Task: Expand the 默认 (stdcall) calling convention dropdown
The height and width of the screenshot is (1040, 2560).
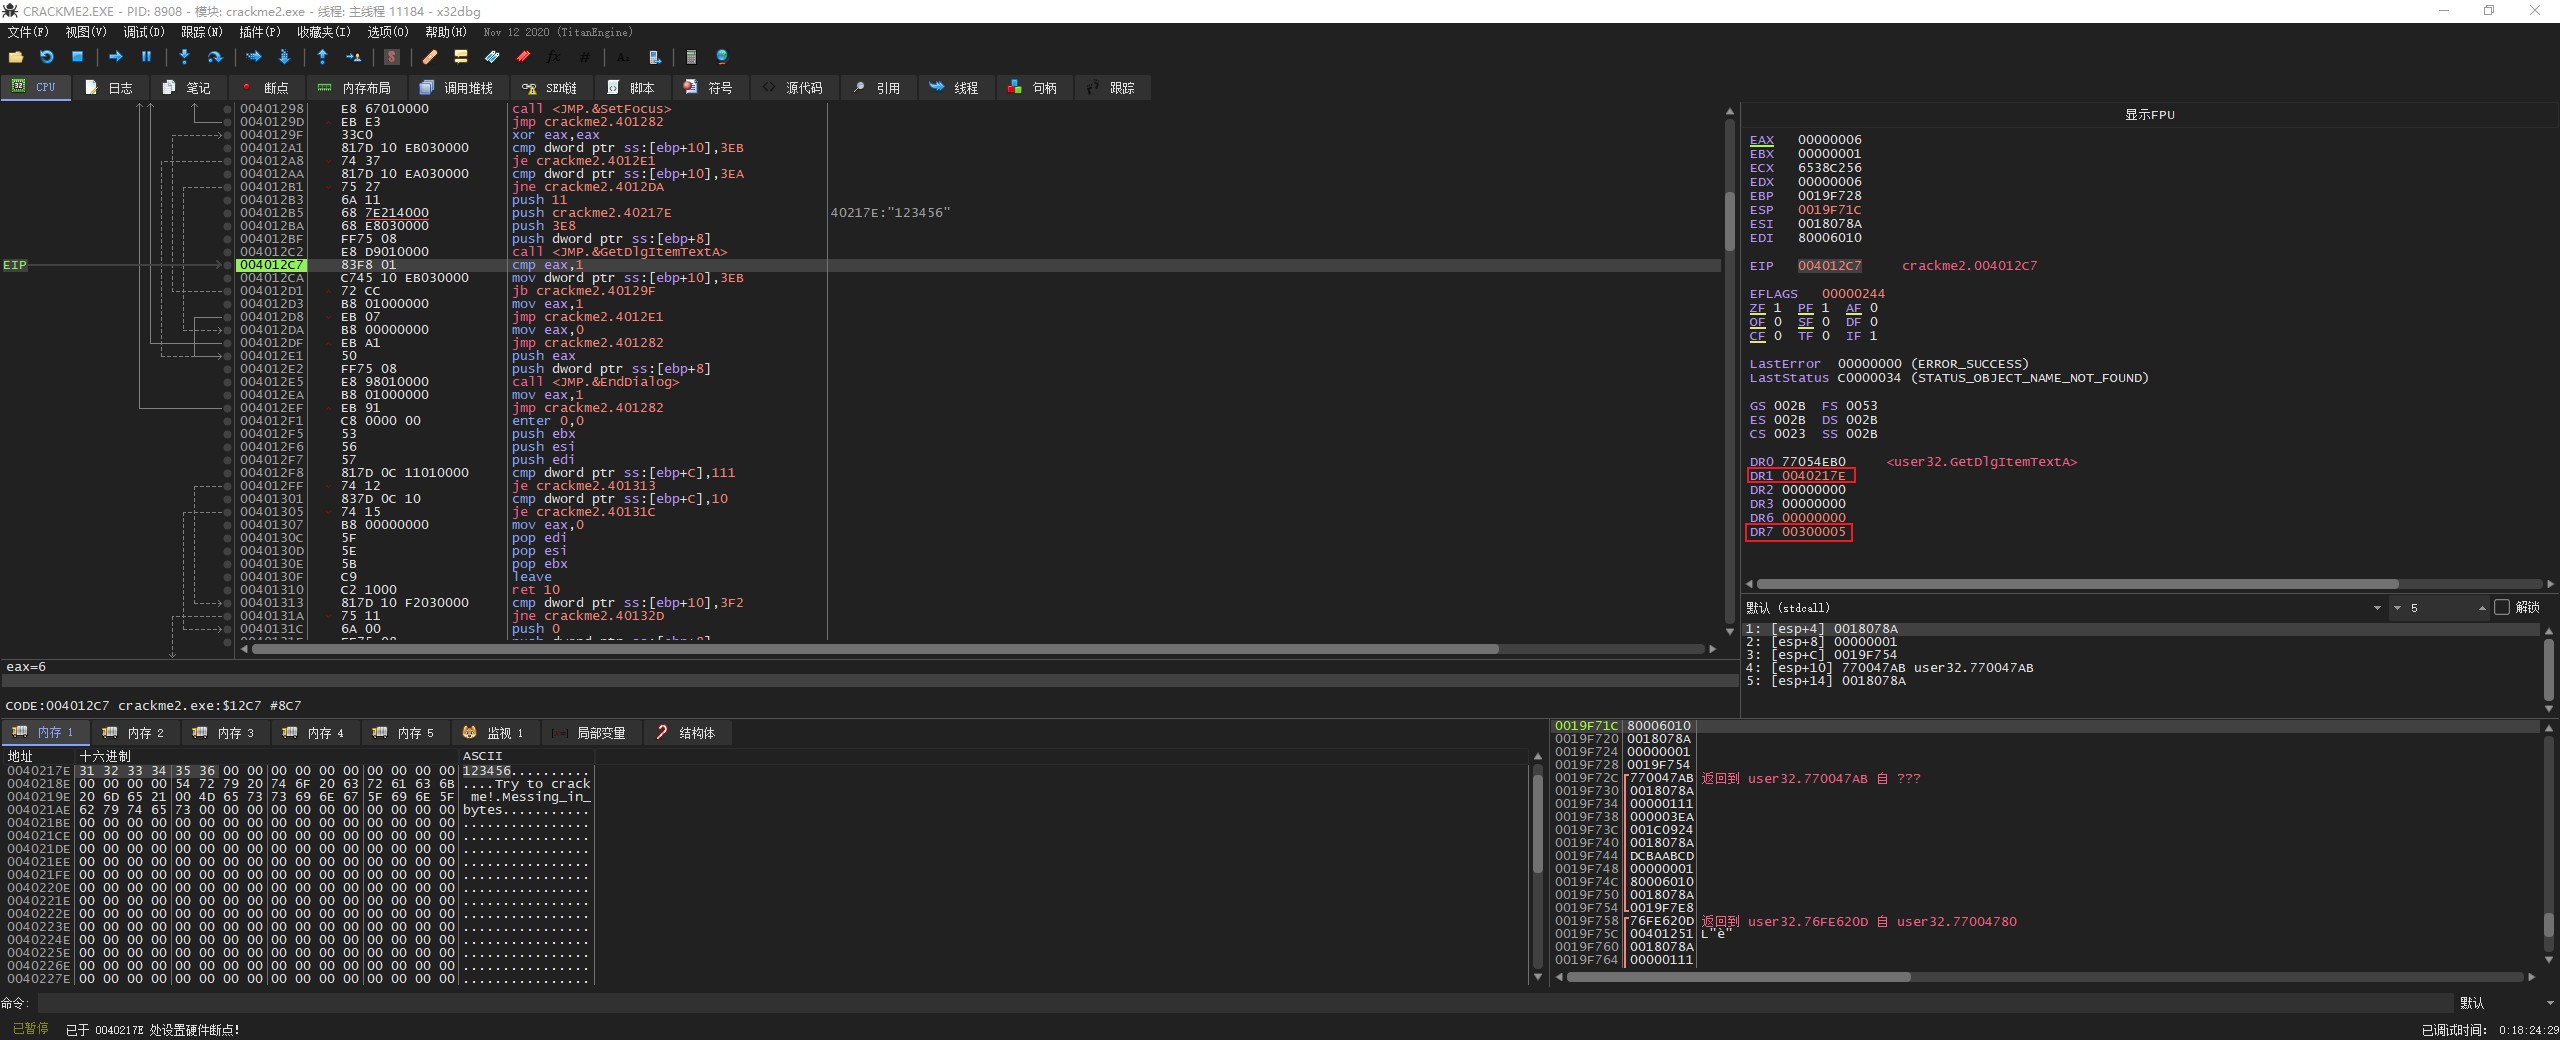Action: coord(2377,608)
